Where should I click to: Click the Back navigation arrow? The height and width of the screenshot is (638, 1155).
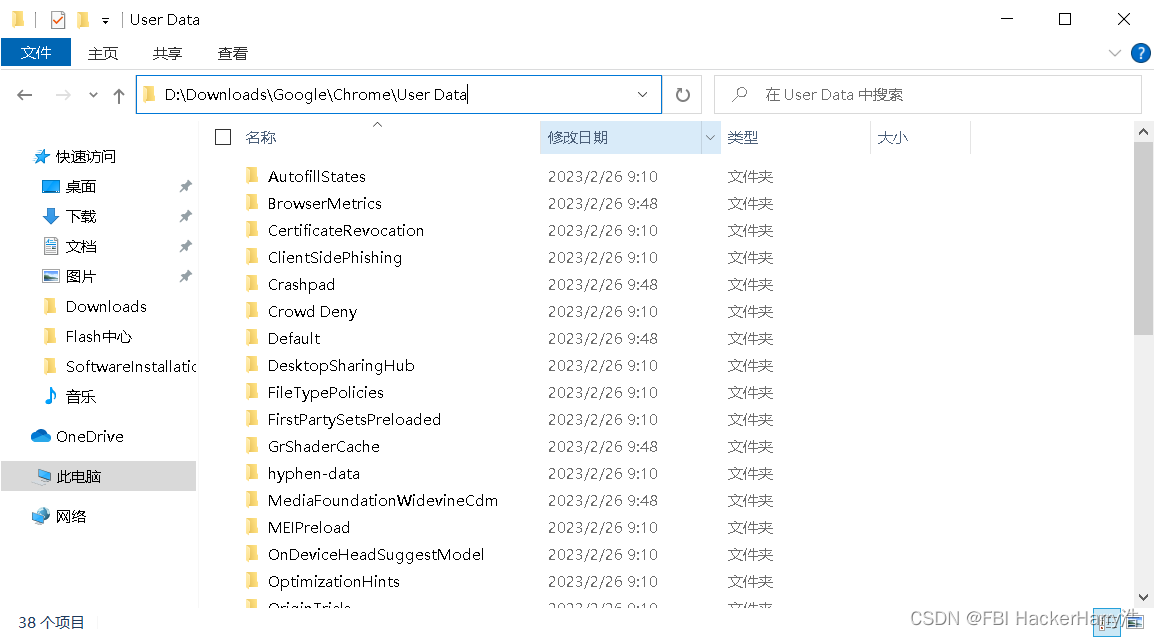pos(25,95)
